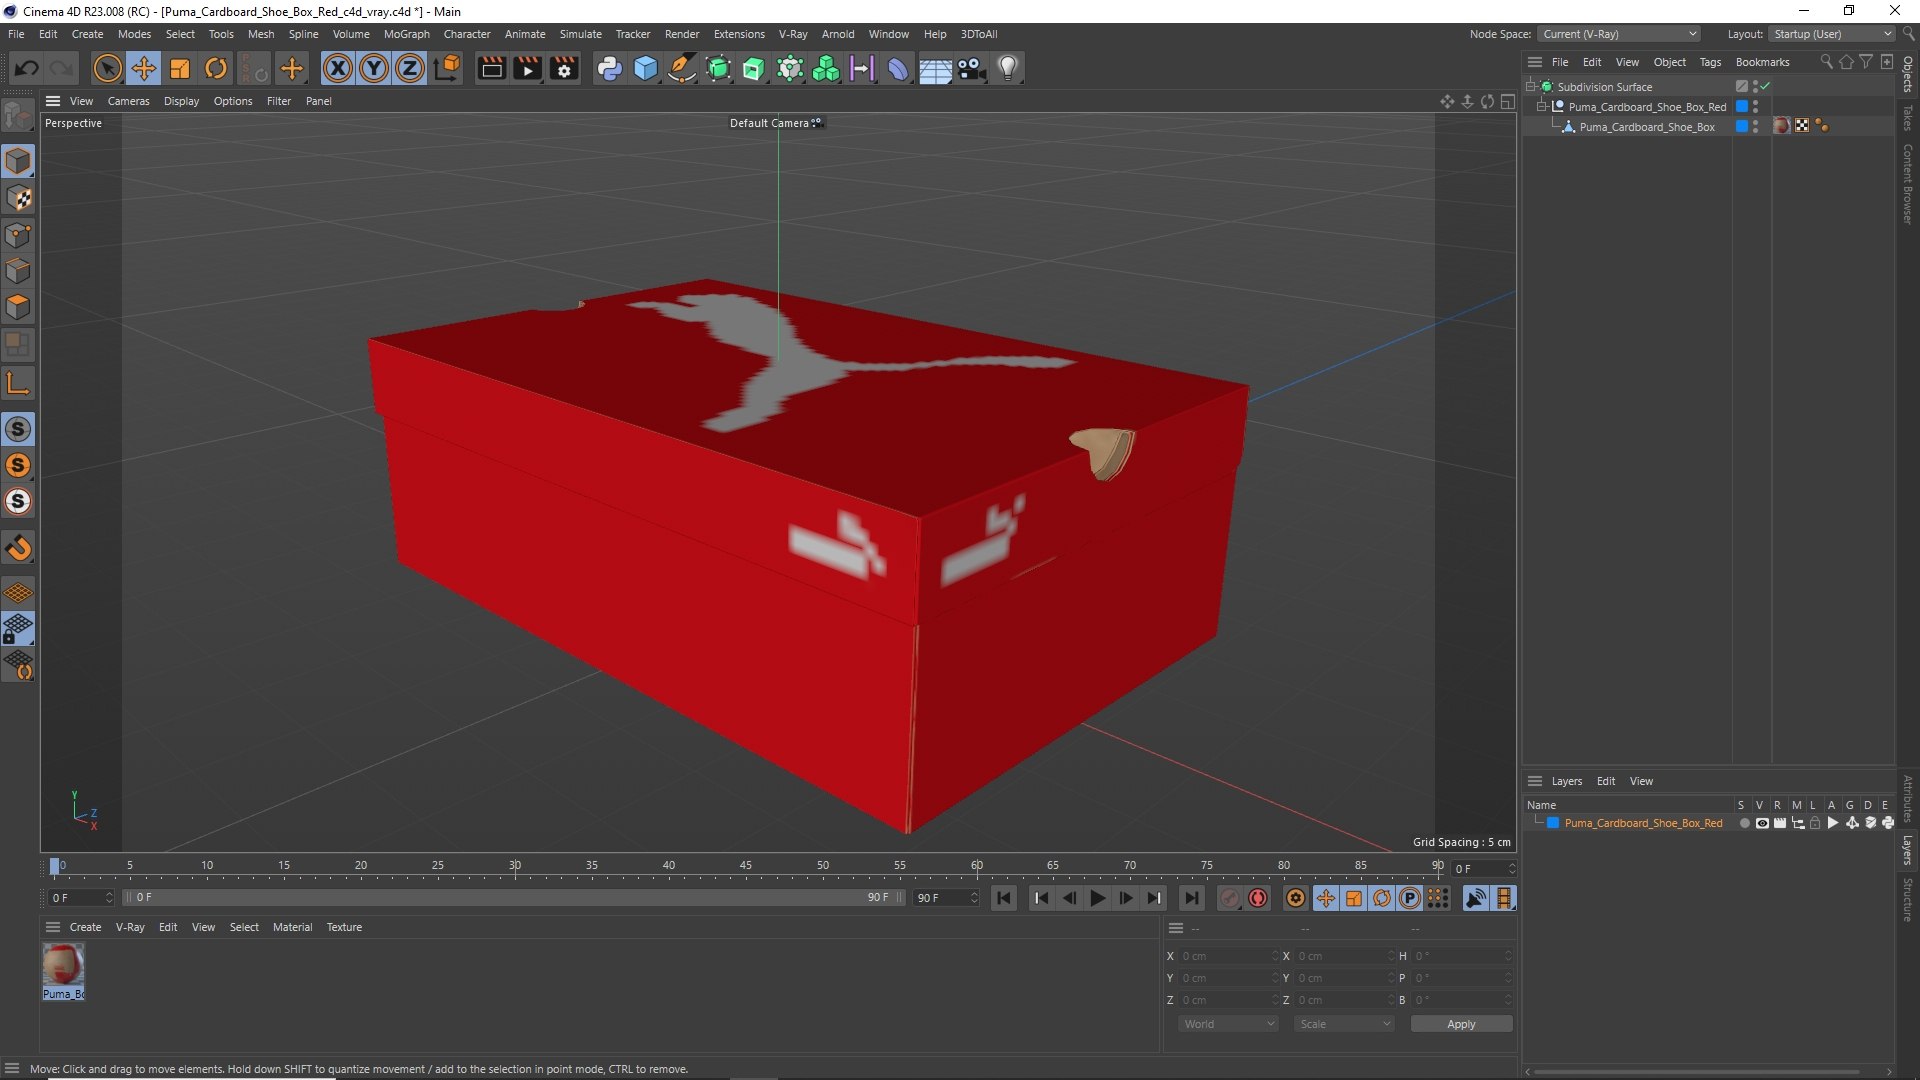
Task: Click the Undo arrow icon
Action: pos(27,68)
